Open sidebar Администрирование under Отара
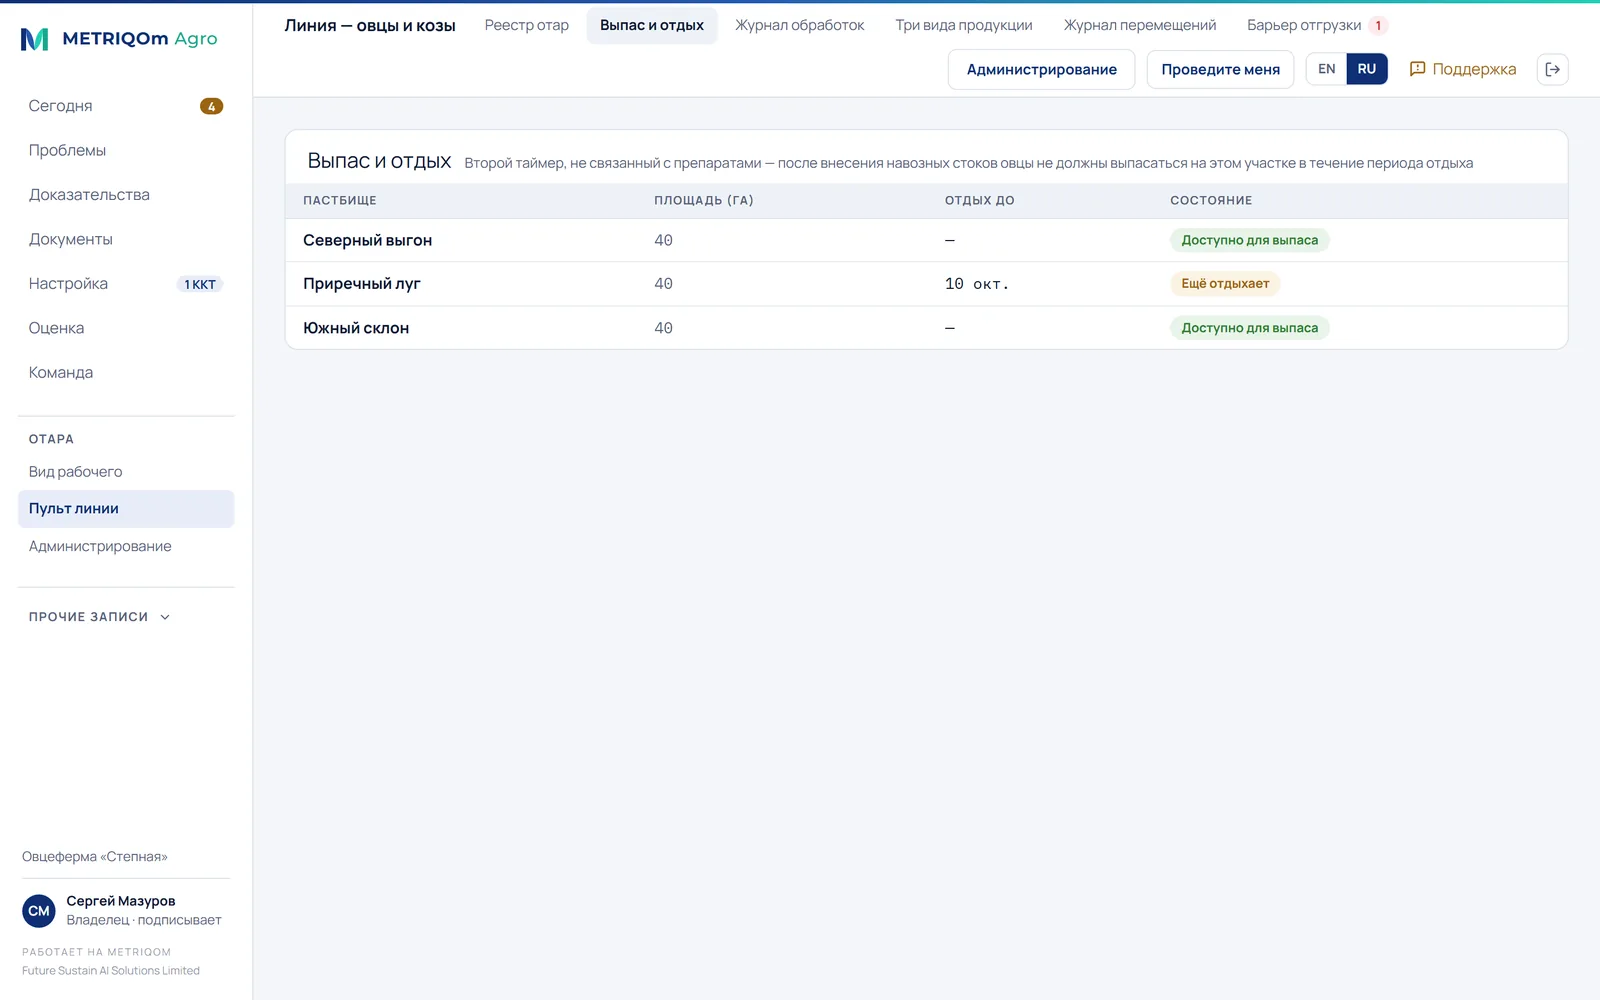 tap(126, 546)
